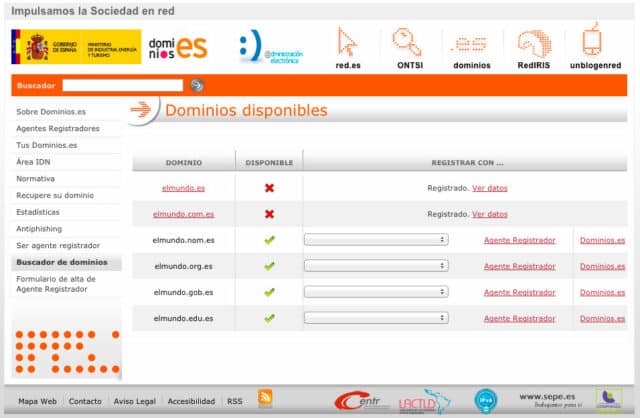This screenshot has width=640, height=418.
Task: Open Ver datos for elmundo.com.es
Action: tap(490, 214)
